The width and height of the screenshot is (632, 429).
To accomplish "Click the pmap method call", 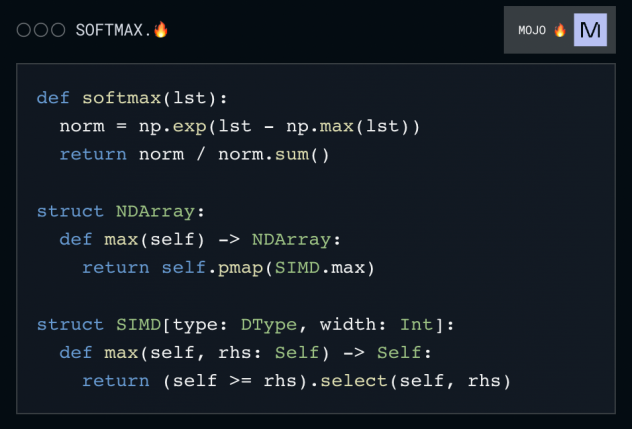I will [x=231, y=268].
